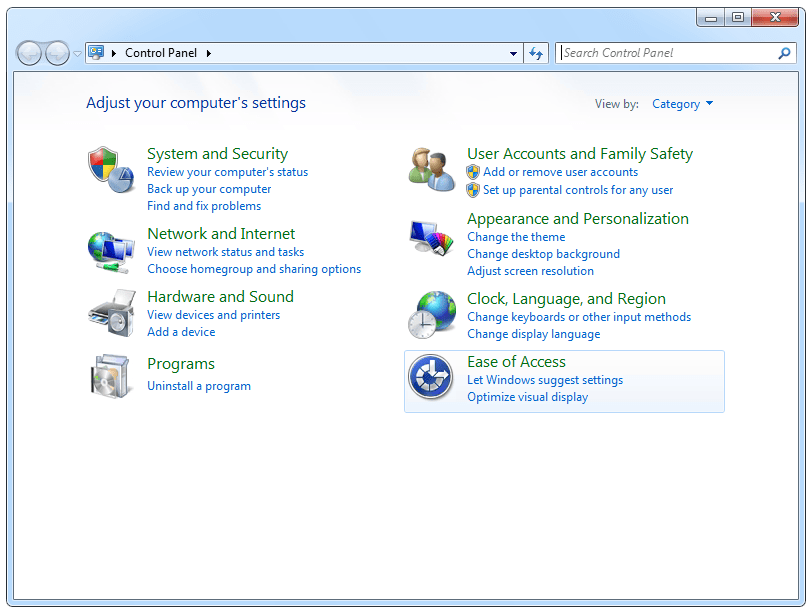Open the Ease of Access heading
Image resolution: width=812 pixels, height=612 pixels.
516,362
